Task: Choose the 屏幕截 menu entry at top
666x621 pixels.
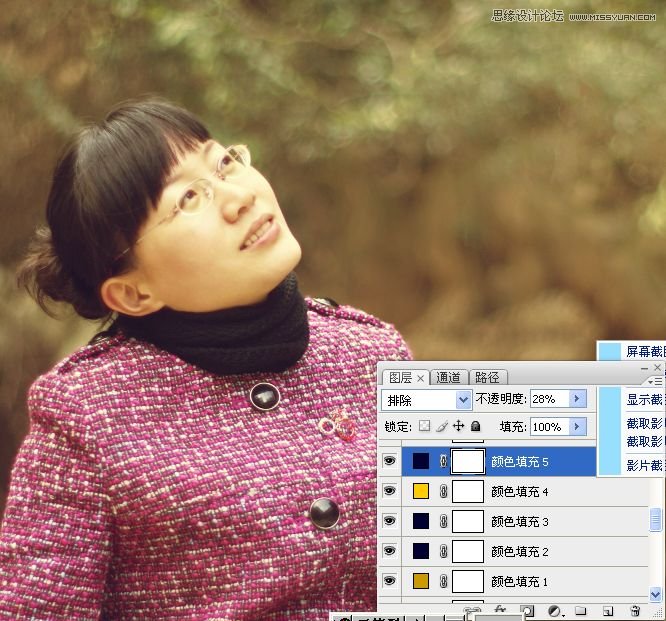Action: tap(645, 351)
